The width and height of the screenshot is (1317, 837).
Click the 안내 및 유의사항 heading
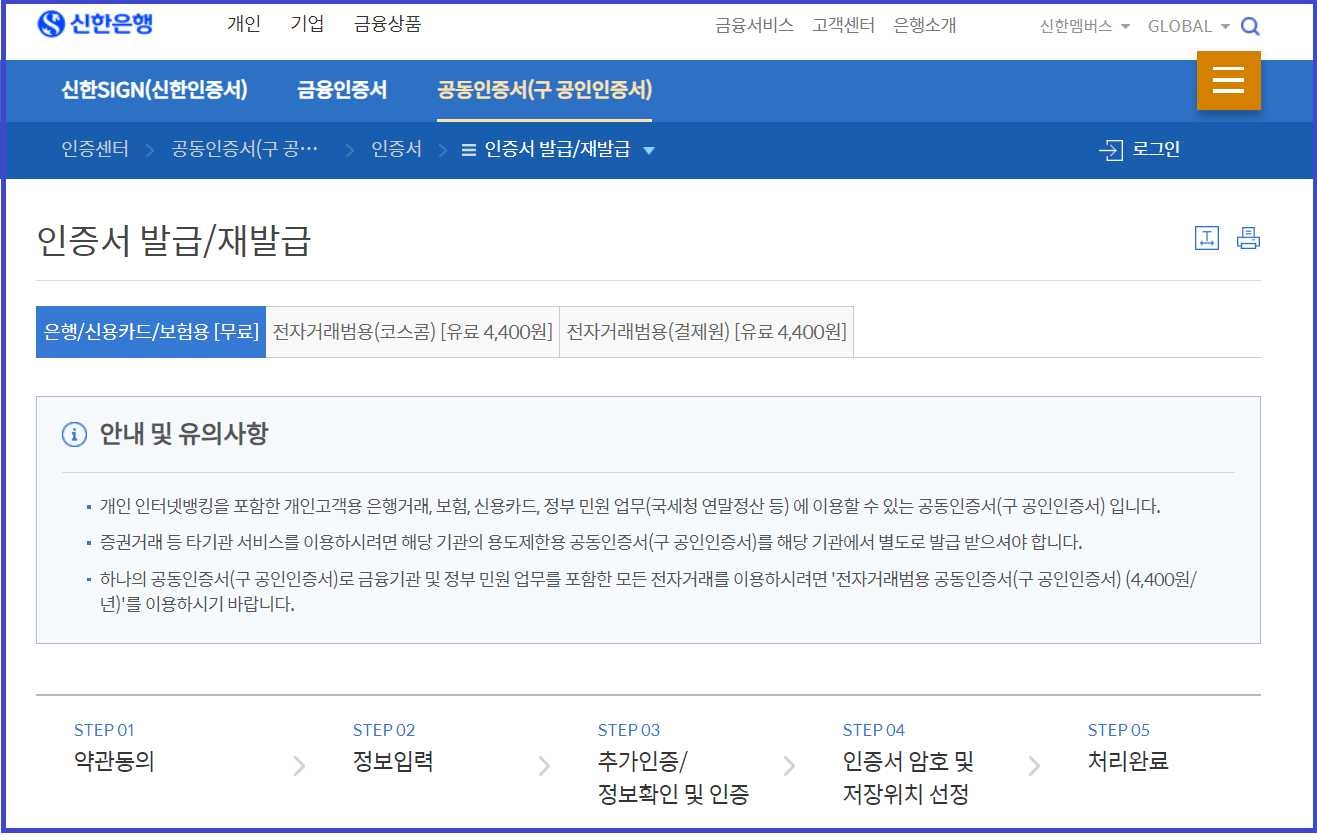click(x=183, y=434)
